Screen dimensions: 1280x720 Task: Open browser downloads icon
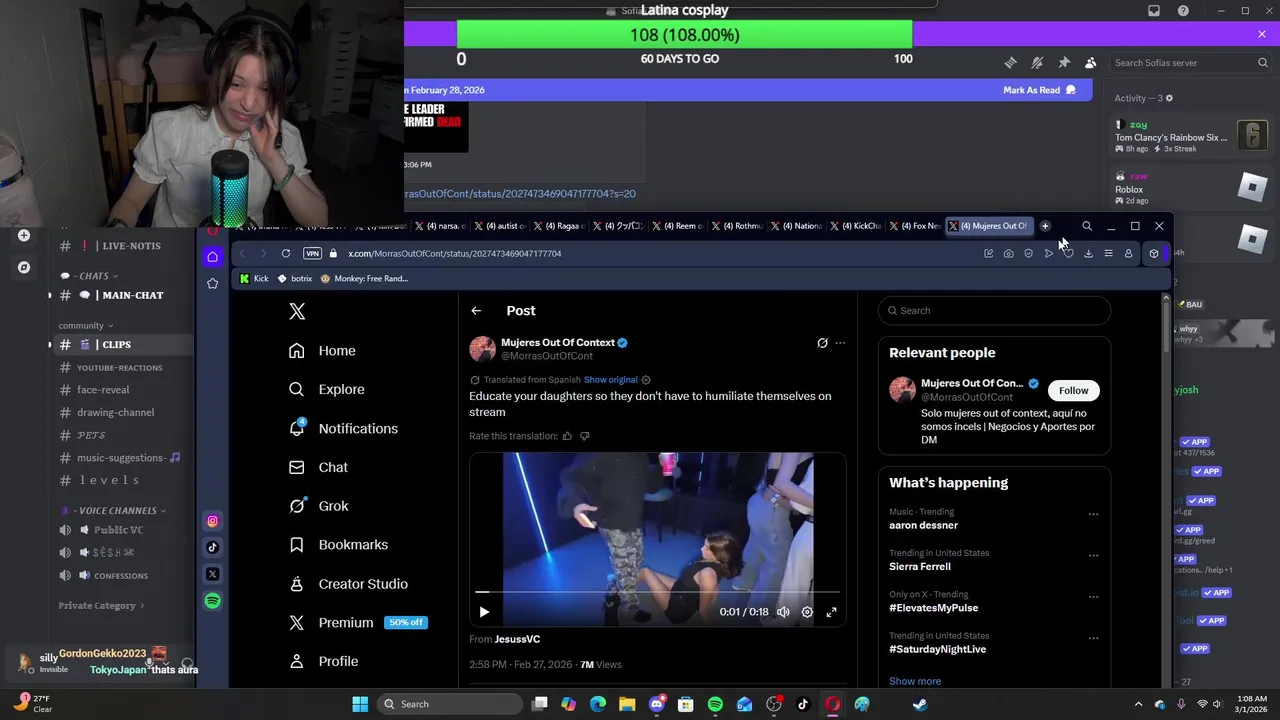(x=1088, y=254)
